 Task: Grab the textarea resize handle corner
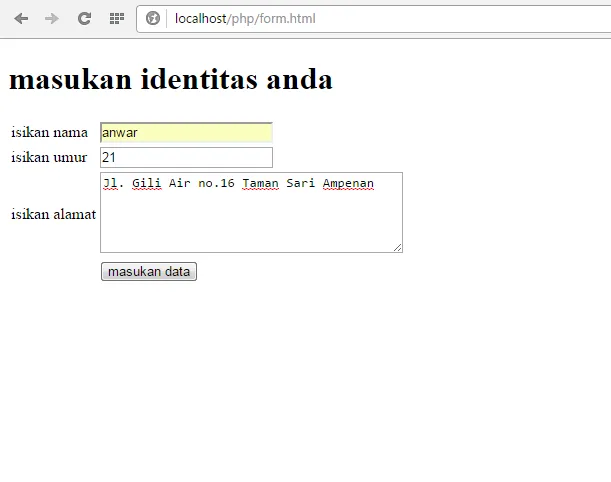point(397,247)
